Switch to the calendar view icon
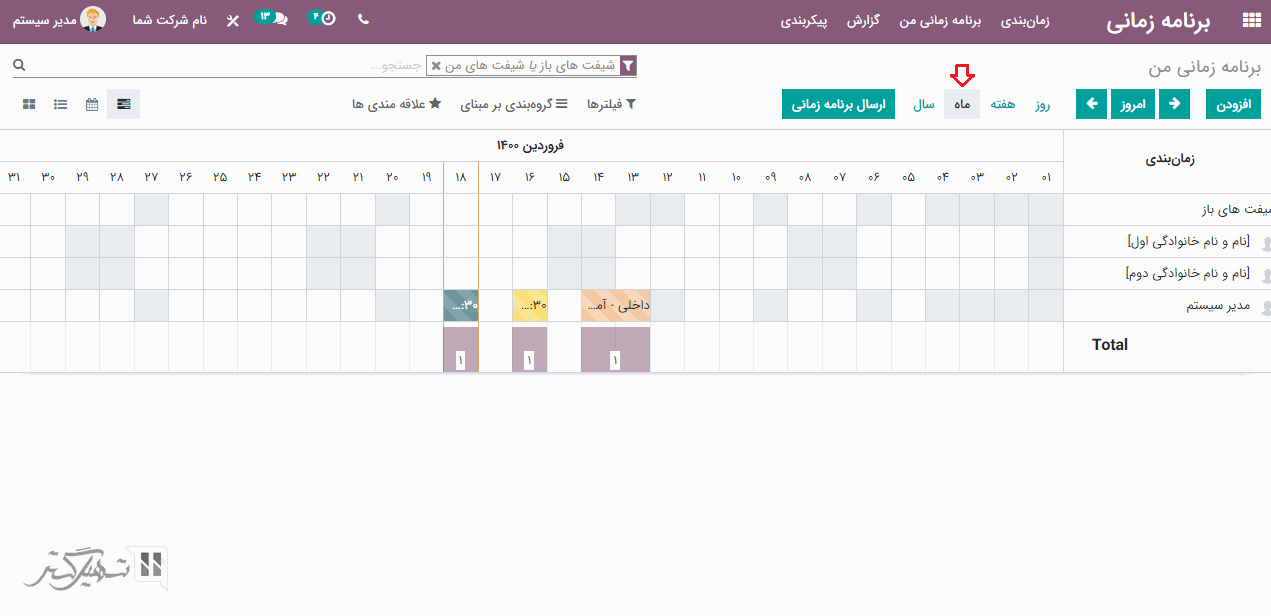The width and height of the screenshot is (1271, 616). click(x=92, y=104)
